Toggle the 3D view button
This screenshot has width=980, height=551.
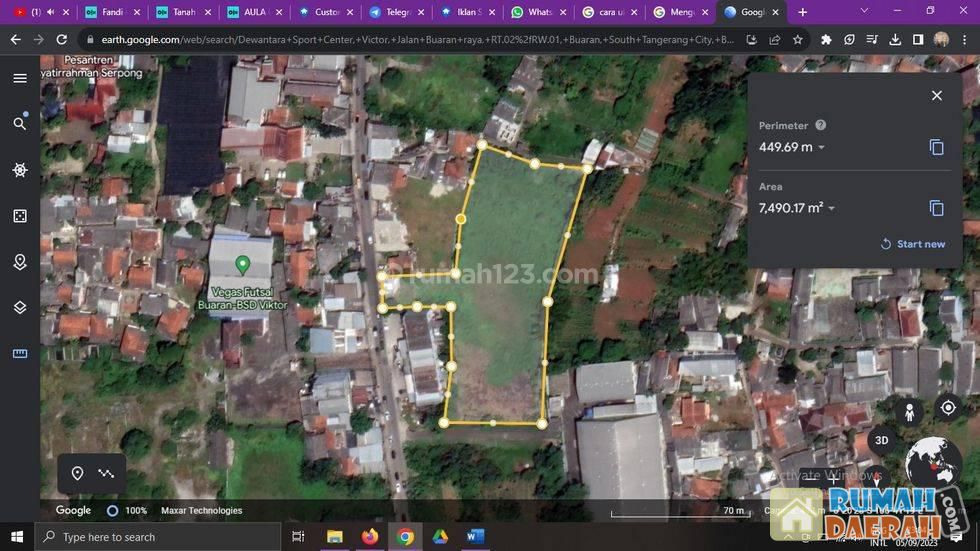click(x=881, y=440)
